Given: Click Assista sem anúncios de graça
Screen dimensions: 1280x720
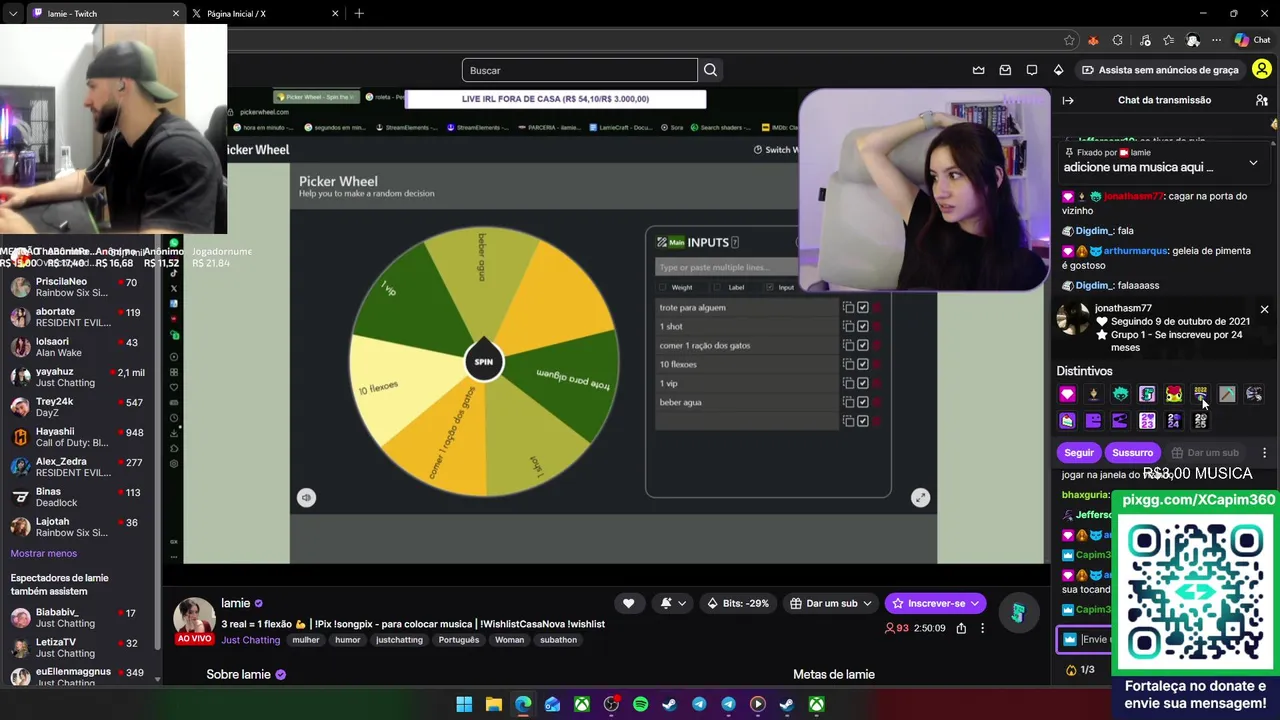Looking at the screenshot, I should coord(1160,70).
